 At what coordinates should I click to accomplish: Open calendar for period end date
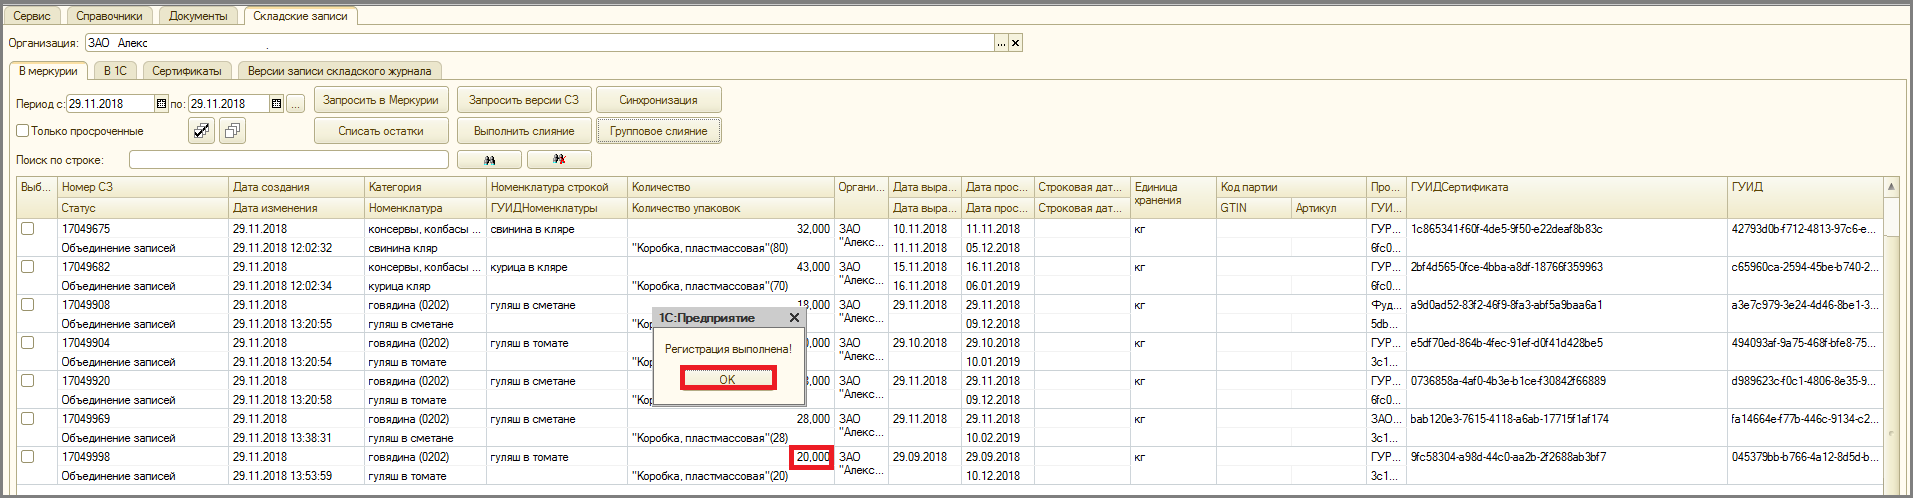click(x=277, y=104)
